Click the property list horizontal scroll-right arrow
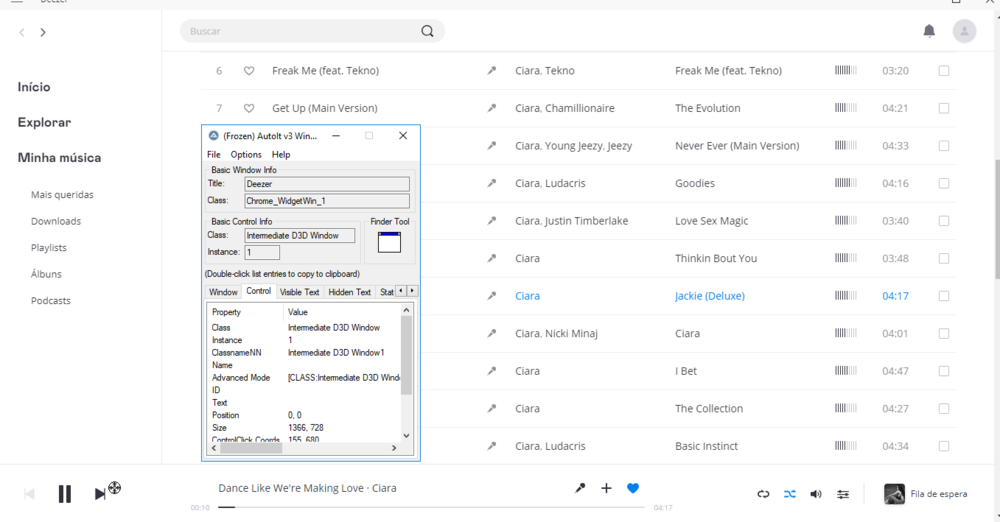 pyautogui.click(x=394, y=448)
